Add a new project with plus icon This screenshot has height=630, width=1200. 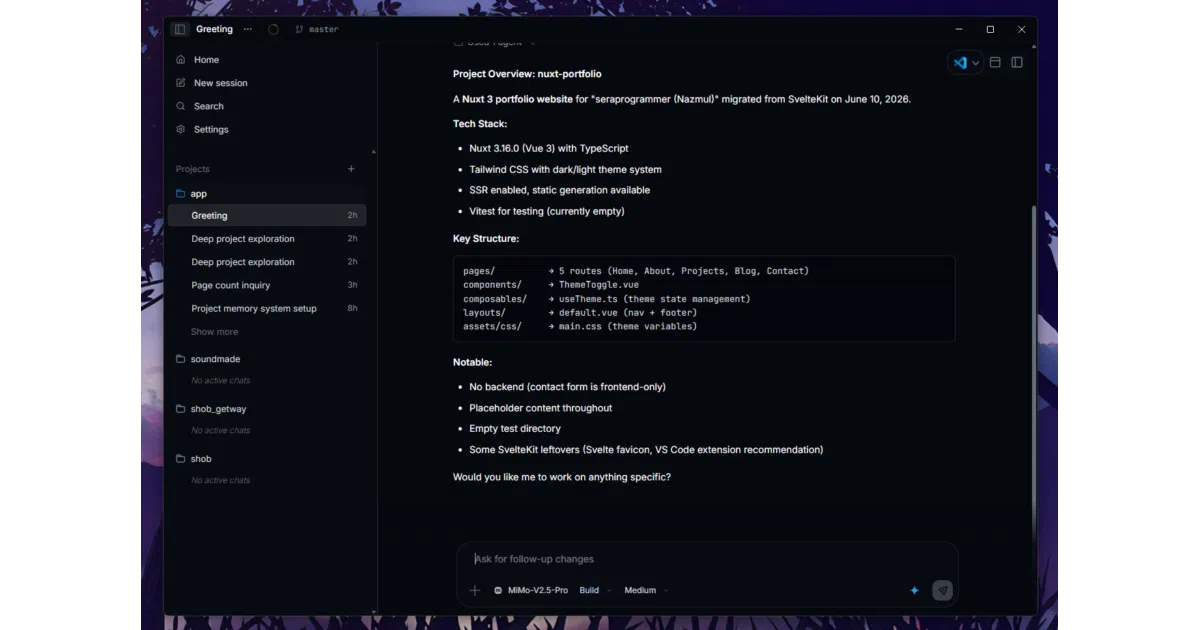351,169
